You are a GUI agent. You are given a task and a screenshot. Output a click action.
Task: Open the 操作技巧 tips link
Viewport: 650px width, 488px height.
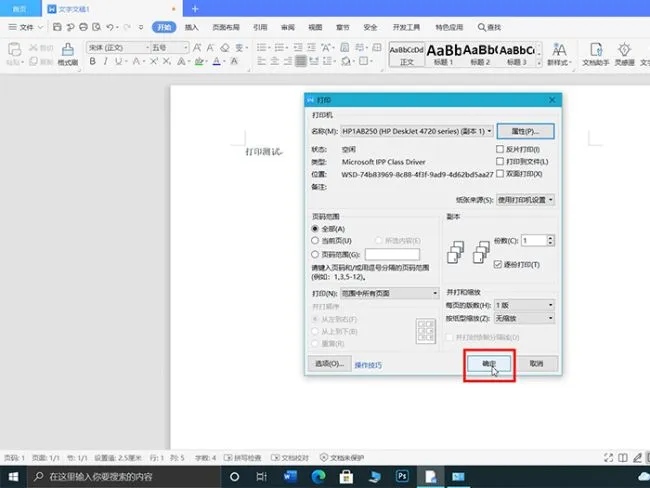click(368, 365)
